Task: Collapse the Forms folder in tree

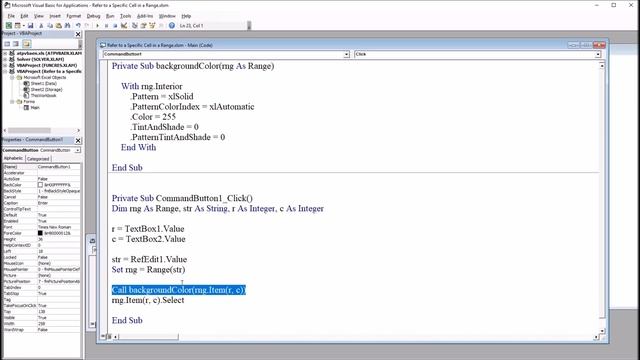Action: (x=12, y=101)
